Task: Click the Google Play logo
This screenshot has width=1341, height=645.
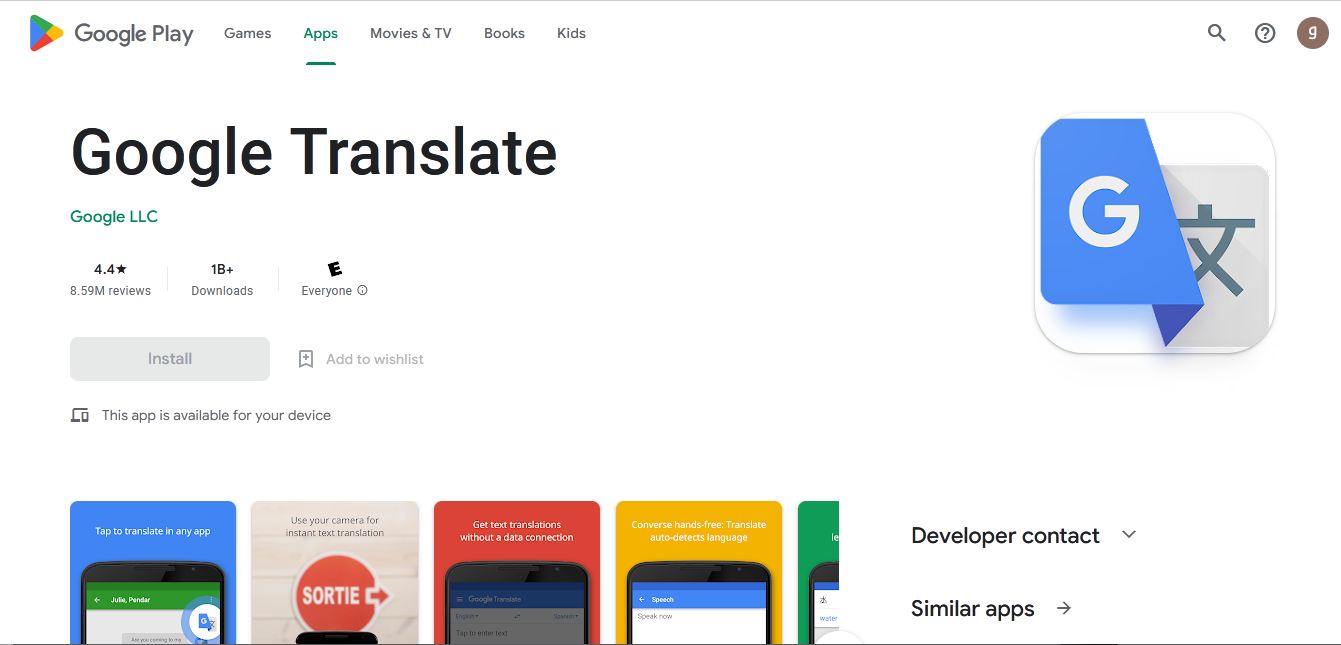Action: 111,33
